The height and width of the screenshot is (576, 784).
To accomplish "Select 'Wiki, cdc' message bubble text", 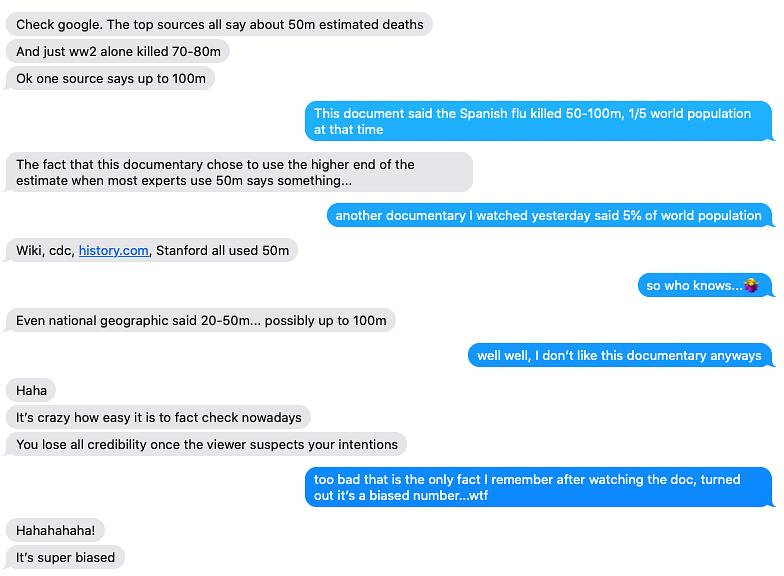I will coord(152,250).
